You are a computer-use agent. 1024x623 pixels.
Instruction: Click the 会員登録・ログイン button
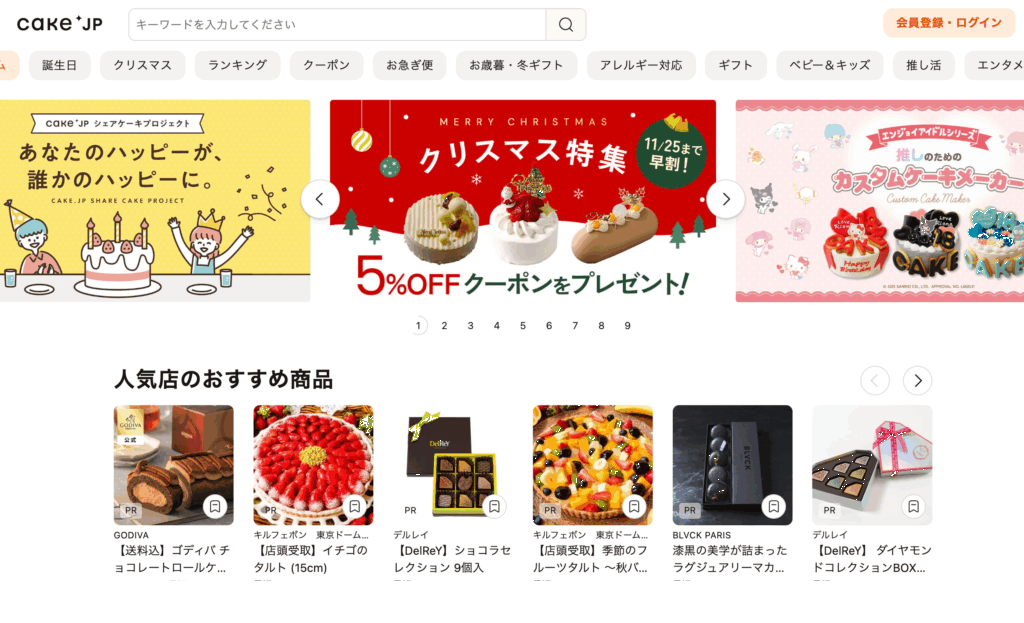(x=948, y=23)
